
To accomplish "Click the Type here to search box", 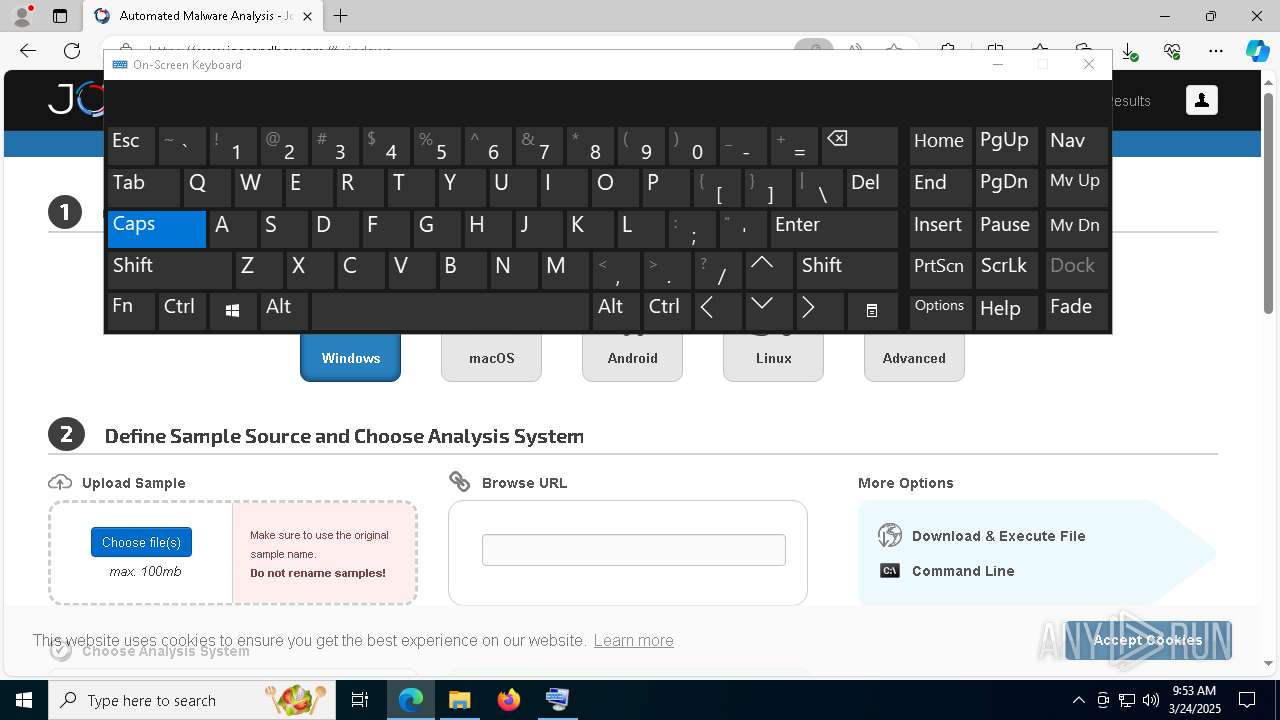I will click(x=191, y=700).
